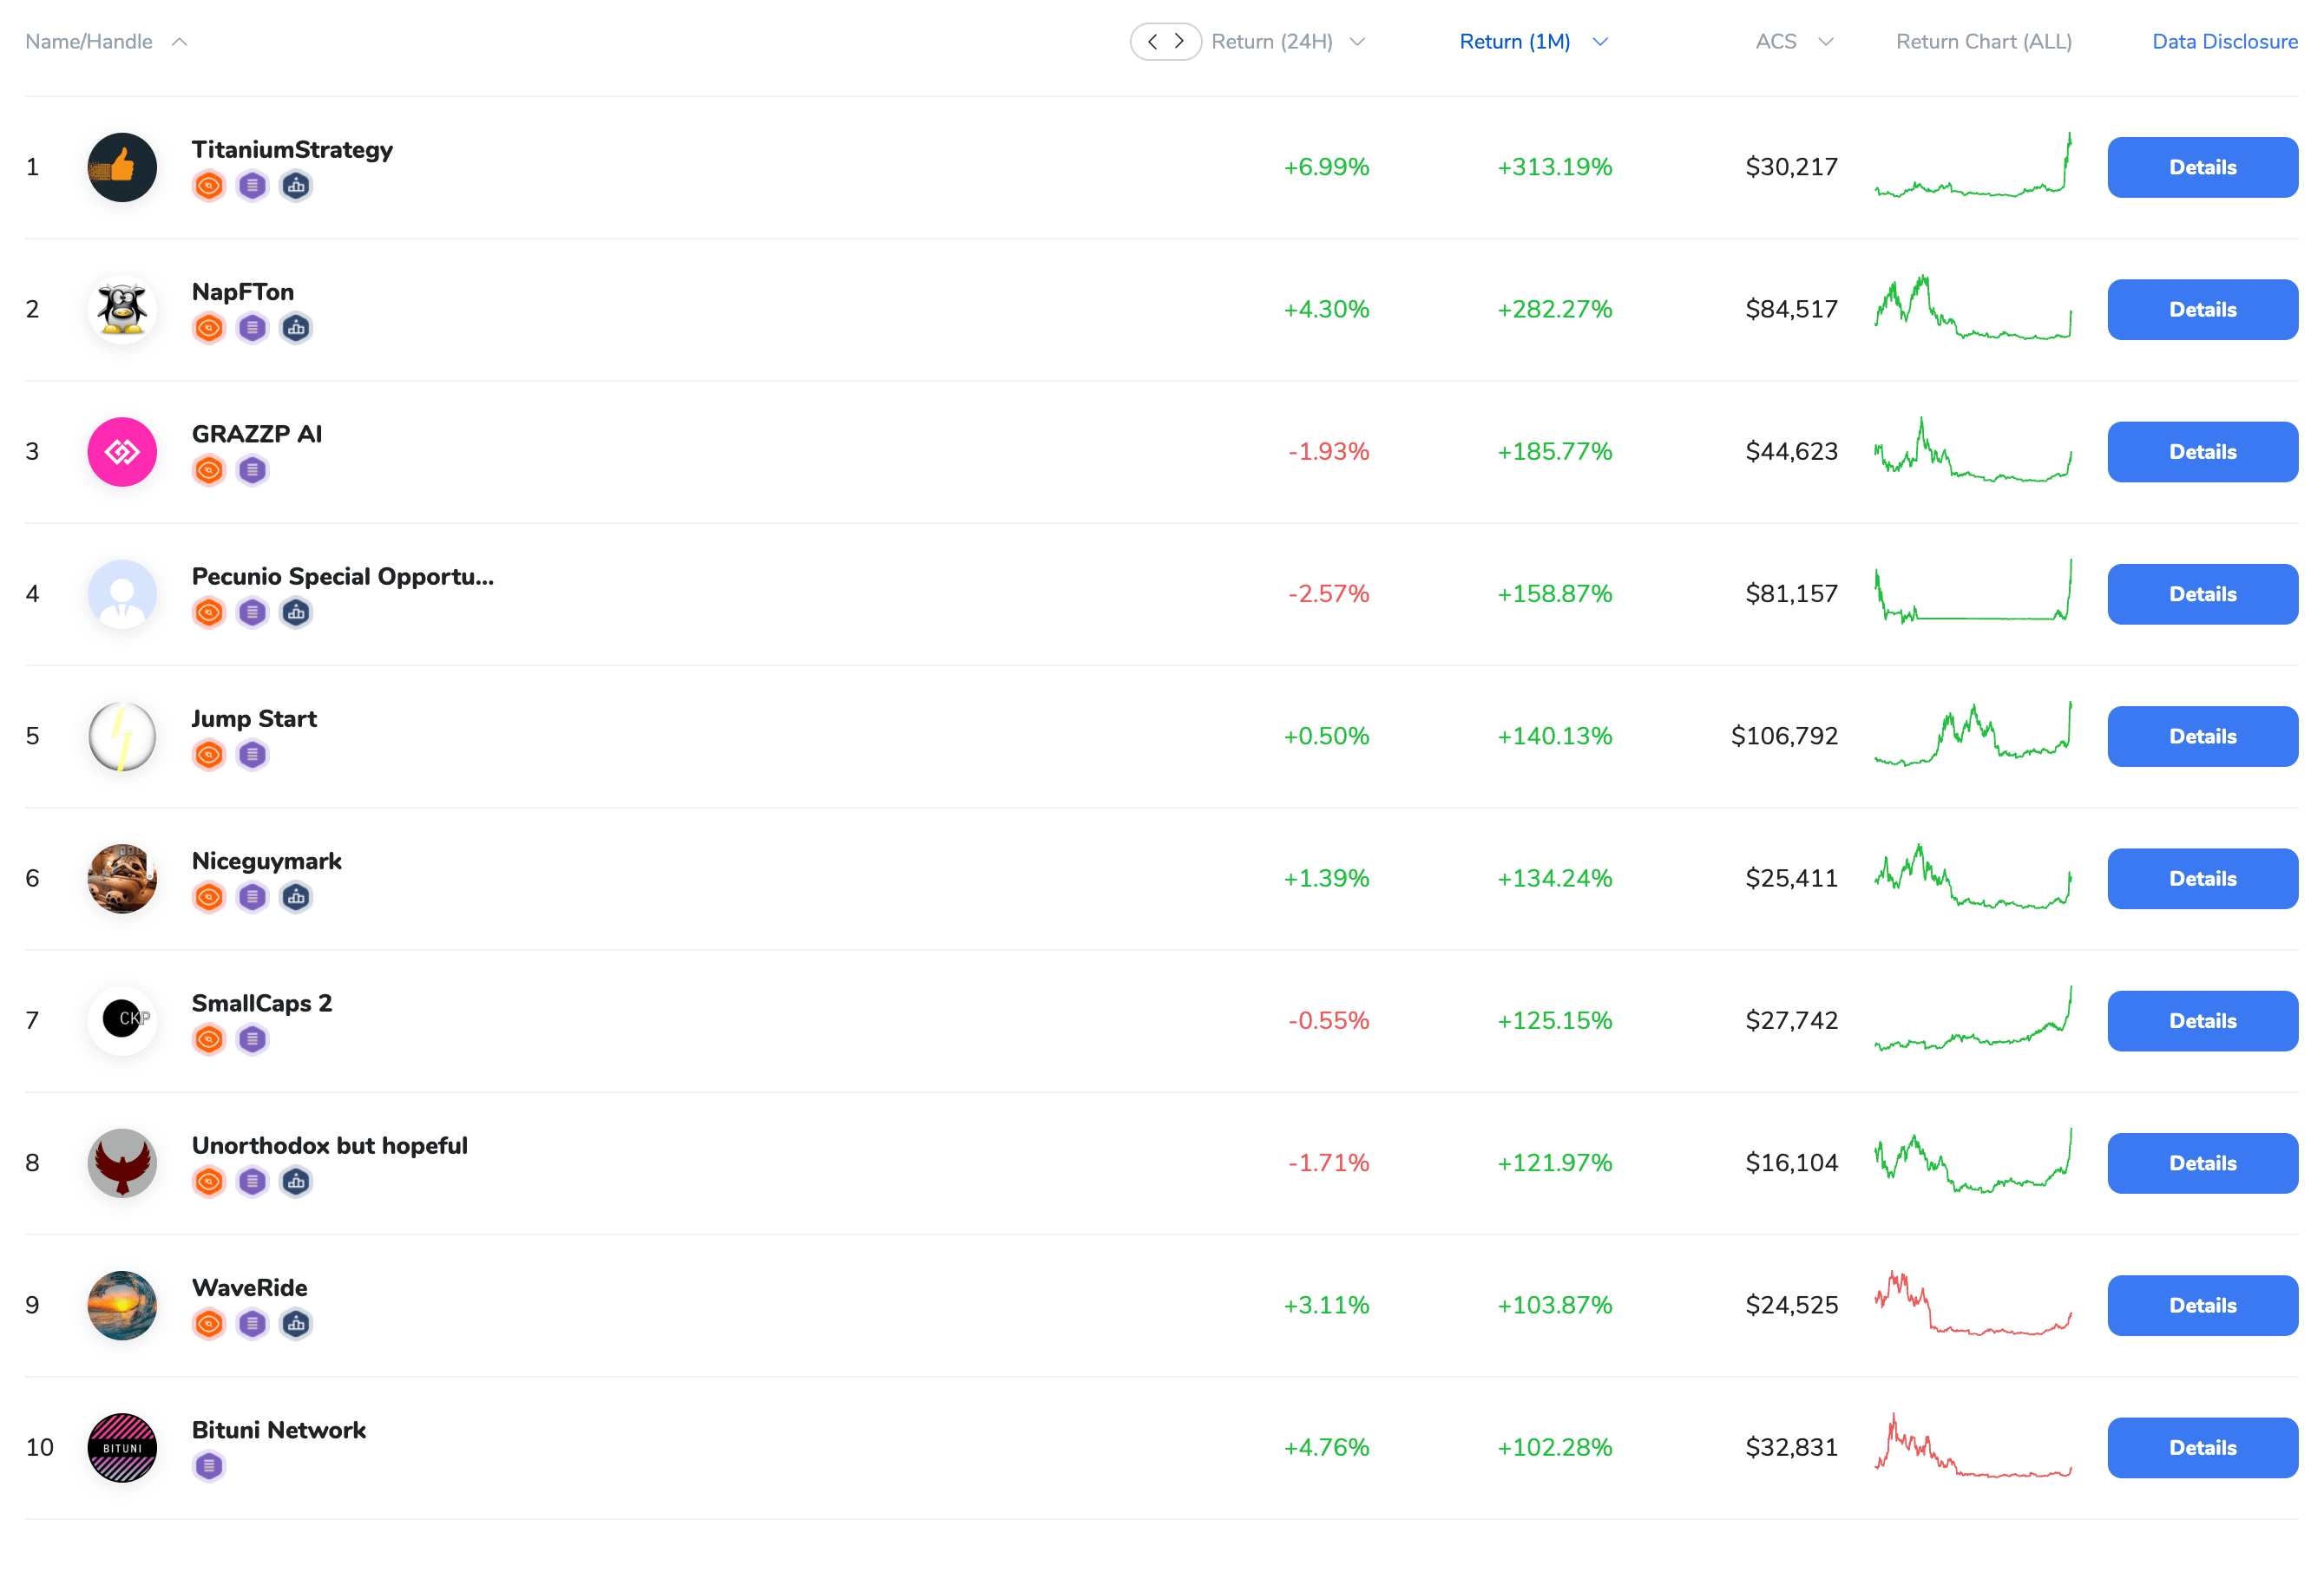Navigate columns with the right chevron arrow
The width and height of the screenshot is (2324, 1572).
(1180, 41)
